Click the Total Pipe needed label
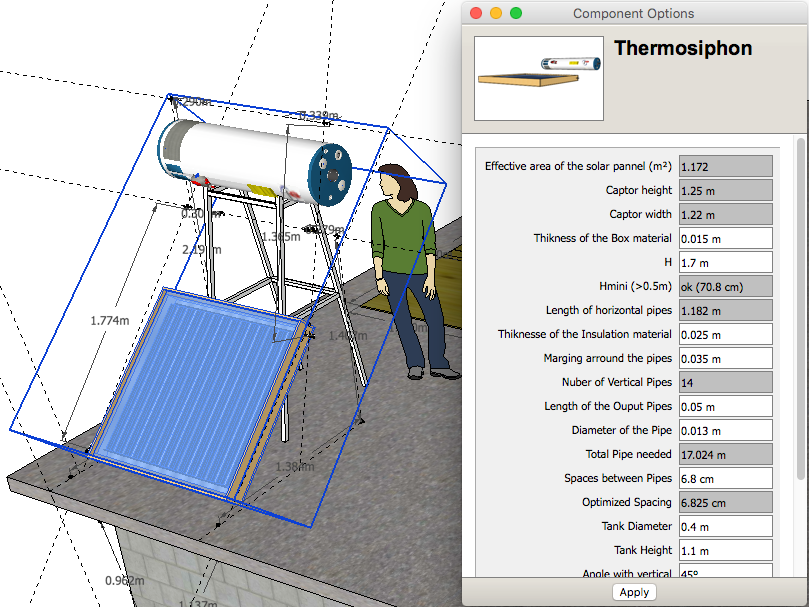 (x=628, y=454)
